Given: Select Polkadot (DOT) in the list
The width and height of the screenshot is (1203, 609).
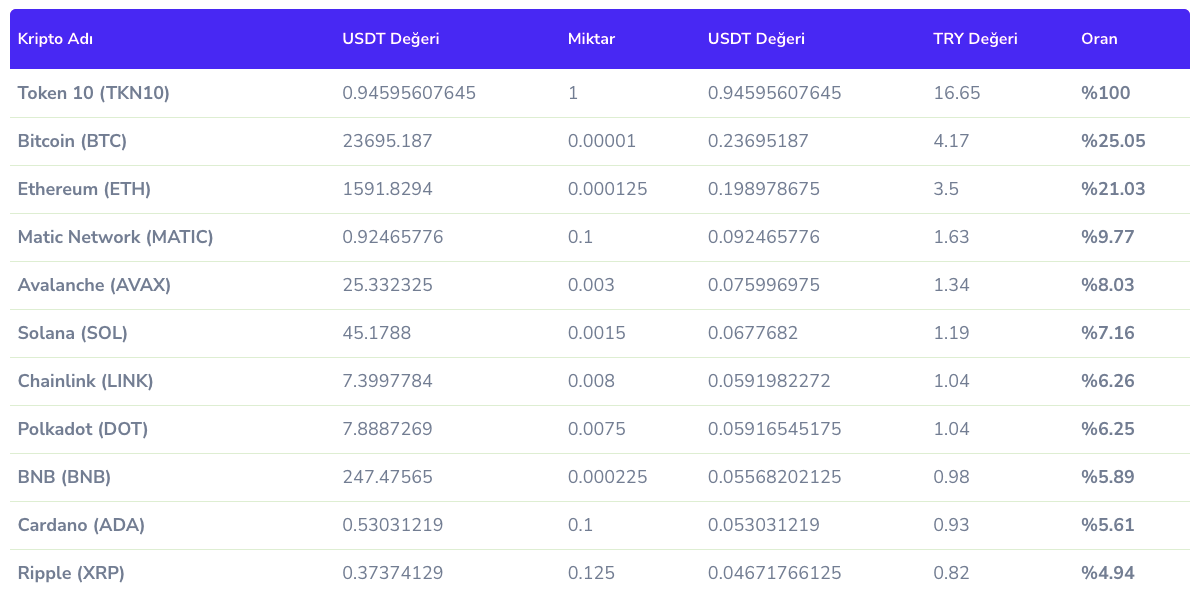Looking at the screenshot, I should (x=83, y=429).
